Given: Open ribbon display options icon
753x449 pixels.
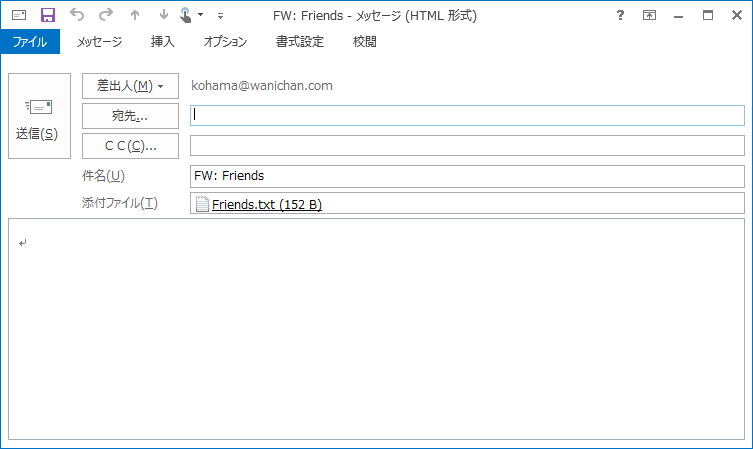Looking at the screenshot, I should click(650, 16).
